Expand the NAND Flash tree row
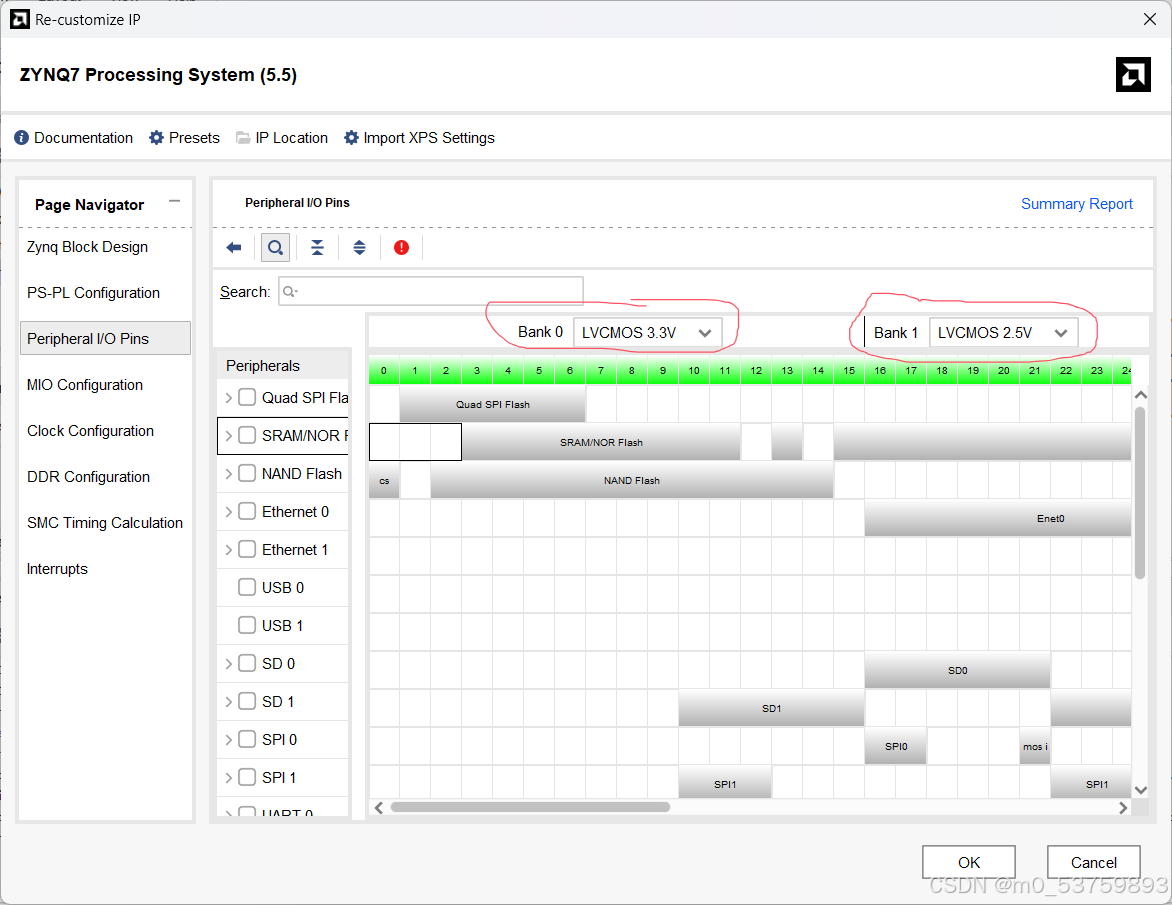 pos(229,474)
